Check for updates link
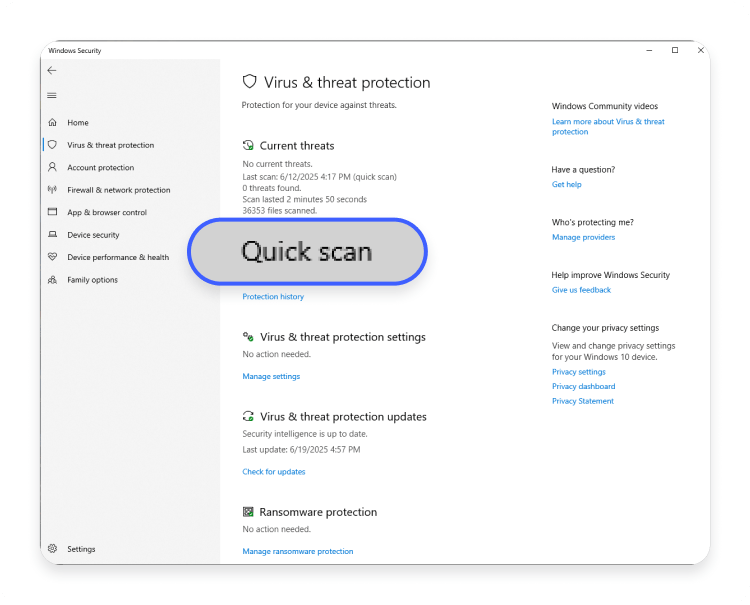This screenshot has height=605, width=750. coord(274,472)
